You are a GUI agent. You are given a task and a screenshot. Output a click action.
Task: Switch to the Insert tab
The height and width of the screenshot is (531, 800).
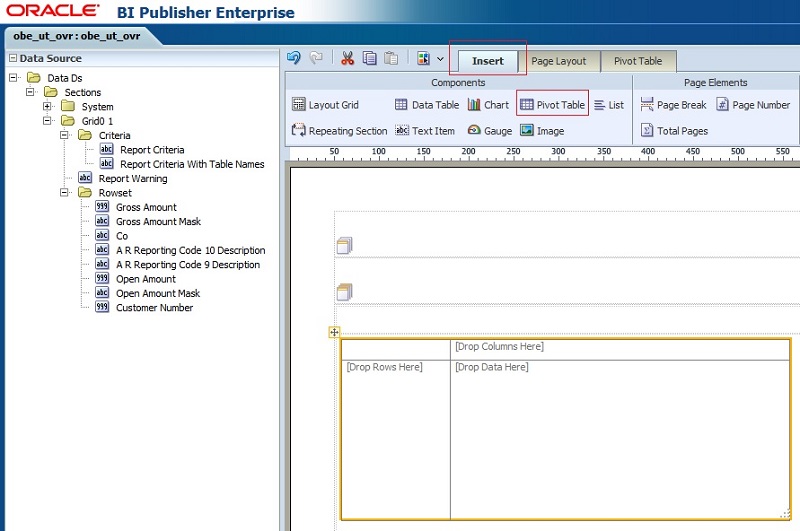(488, 61)
